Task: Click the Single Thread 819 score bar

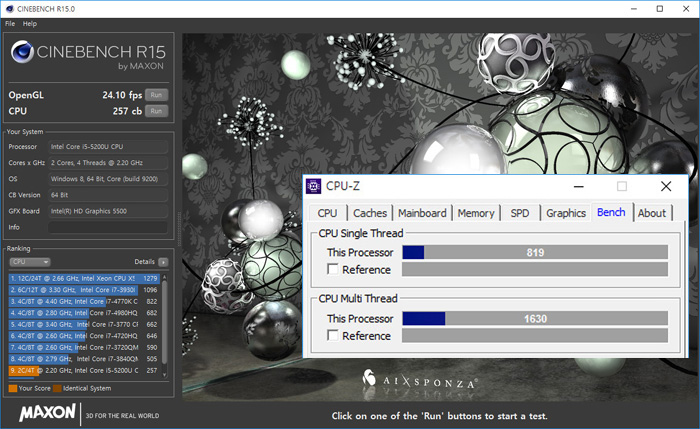Action: click(x=535, y=252)
